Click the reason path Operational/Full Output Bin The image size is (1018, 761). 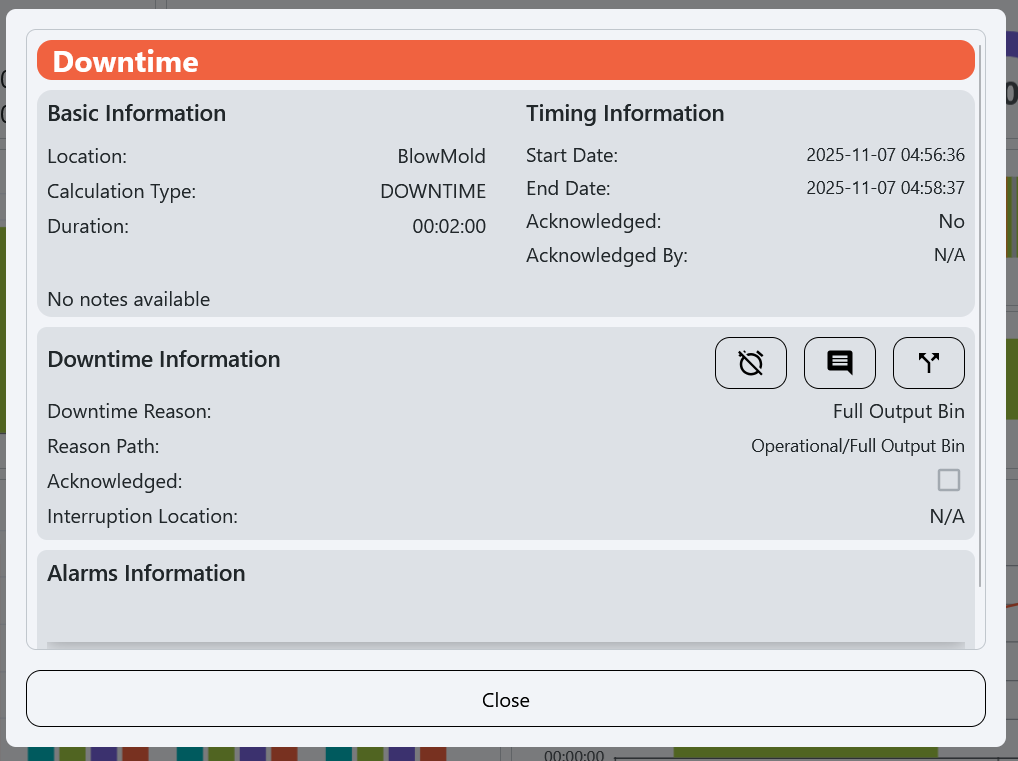(857, 445)
